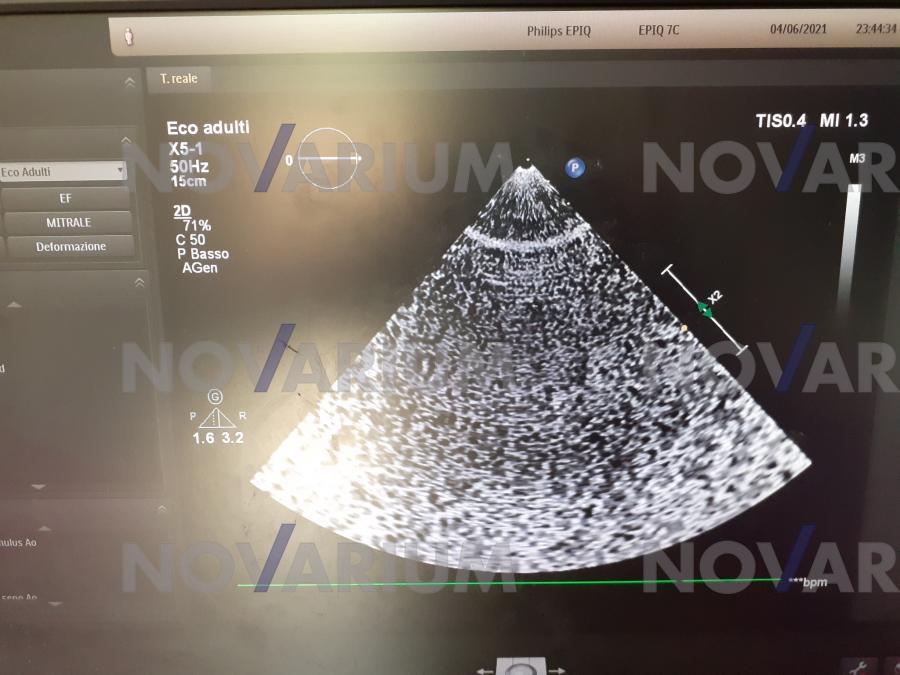Click the green focal zone marker

click(705, 309)
